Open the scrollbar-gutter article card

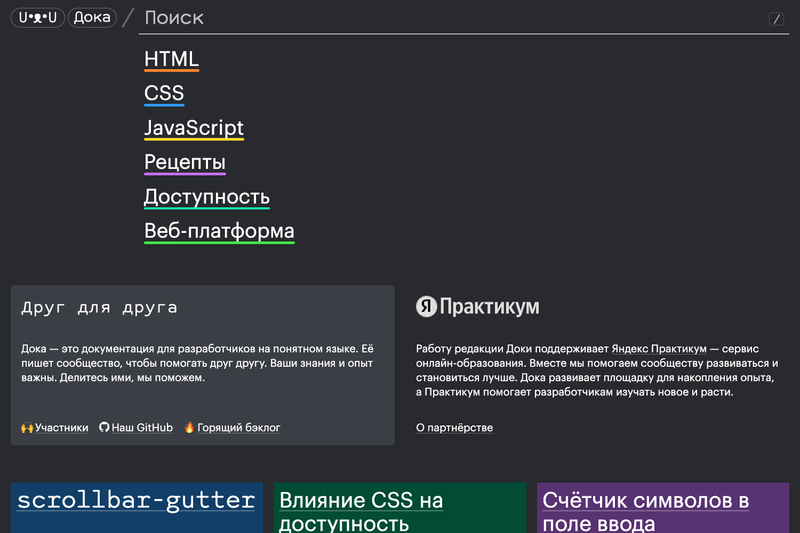coord(137,508)
